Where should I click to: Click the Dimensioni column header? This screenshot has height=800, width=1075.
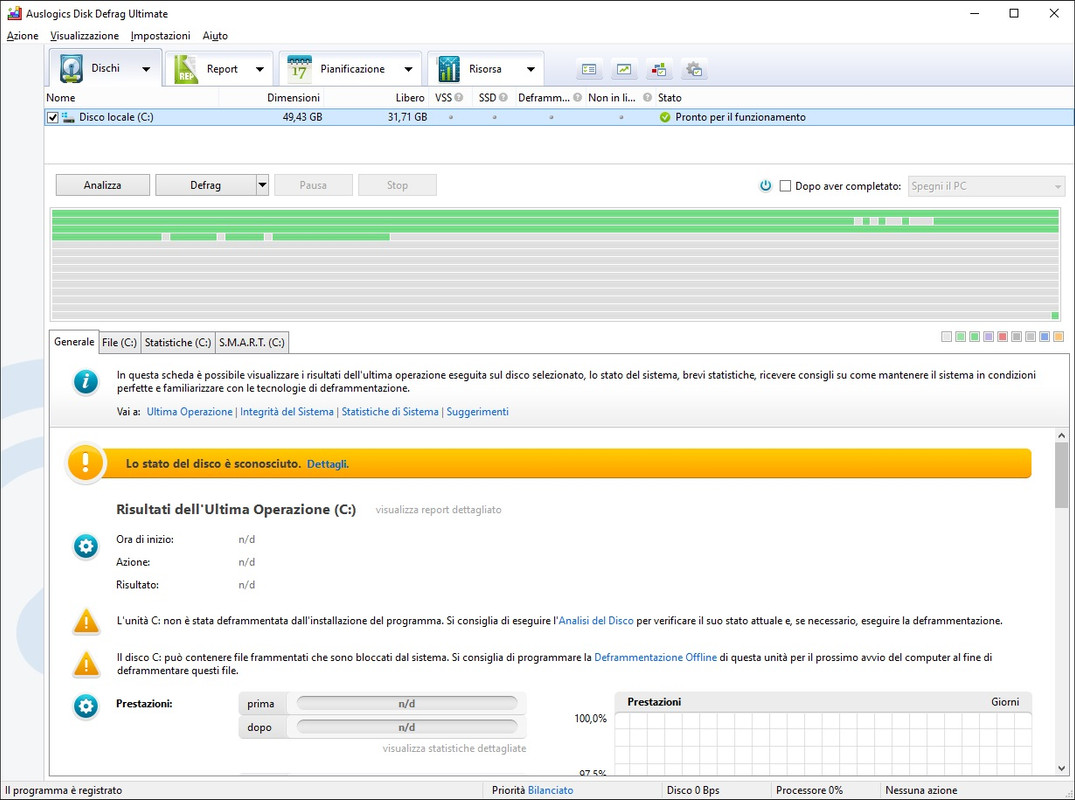(271, 97)
